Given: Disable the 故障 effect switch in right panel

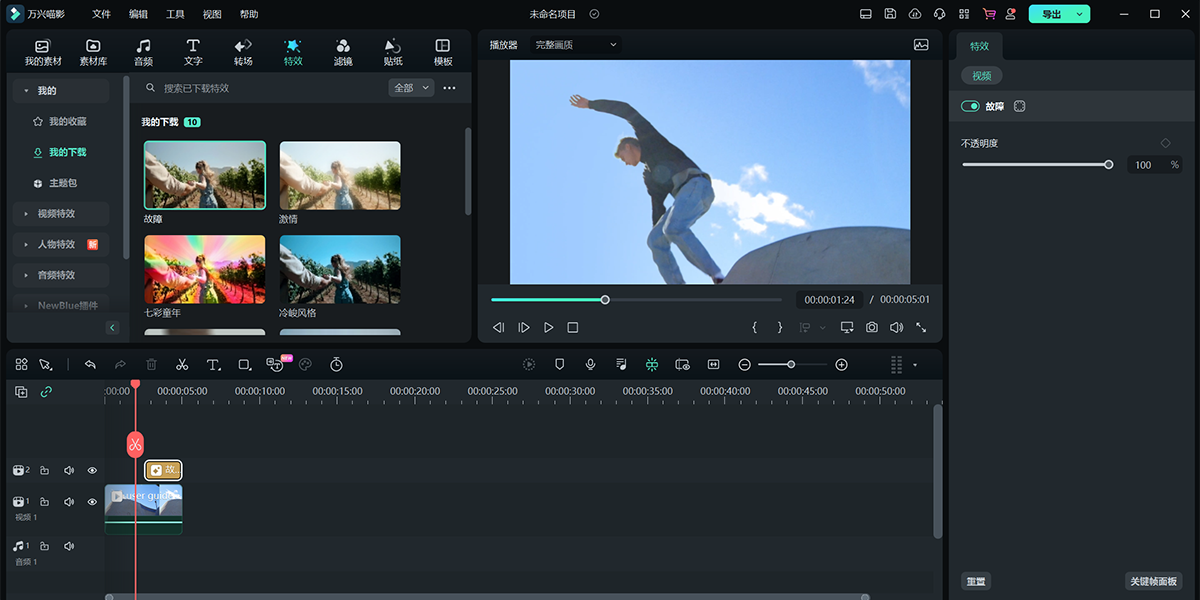Looking at the screenshot, I should [x=970, y=105].
